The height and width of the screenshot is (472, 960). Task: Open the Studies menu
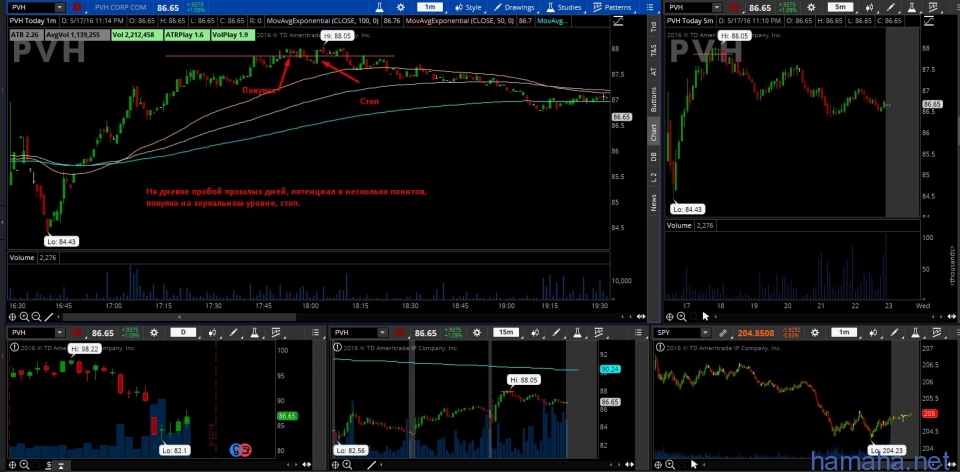click(564, 7)
